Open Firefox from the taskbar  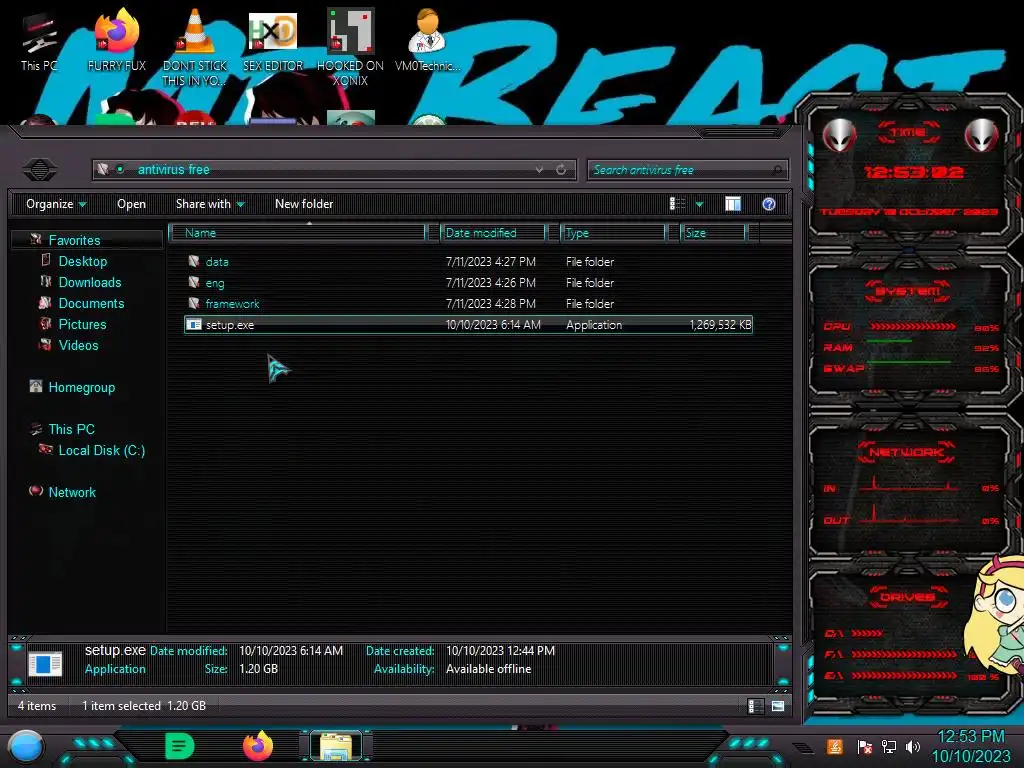pos(258,746)
